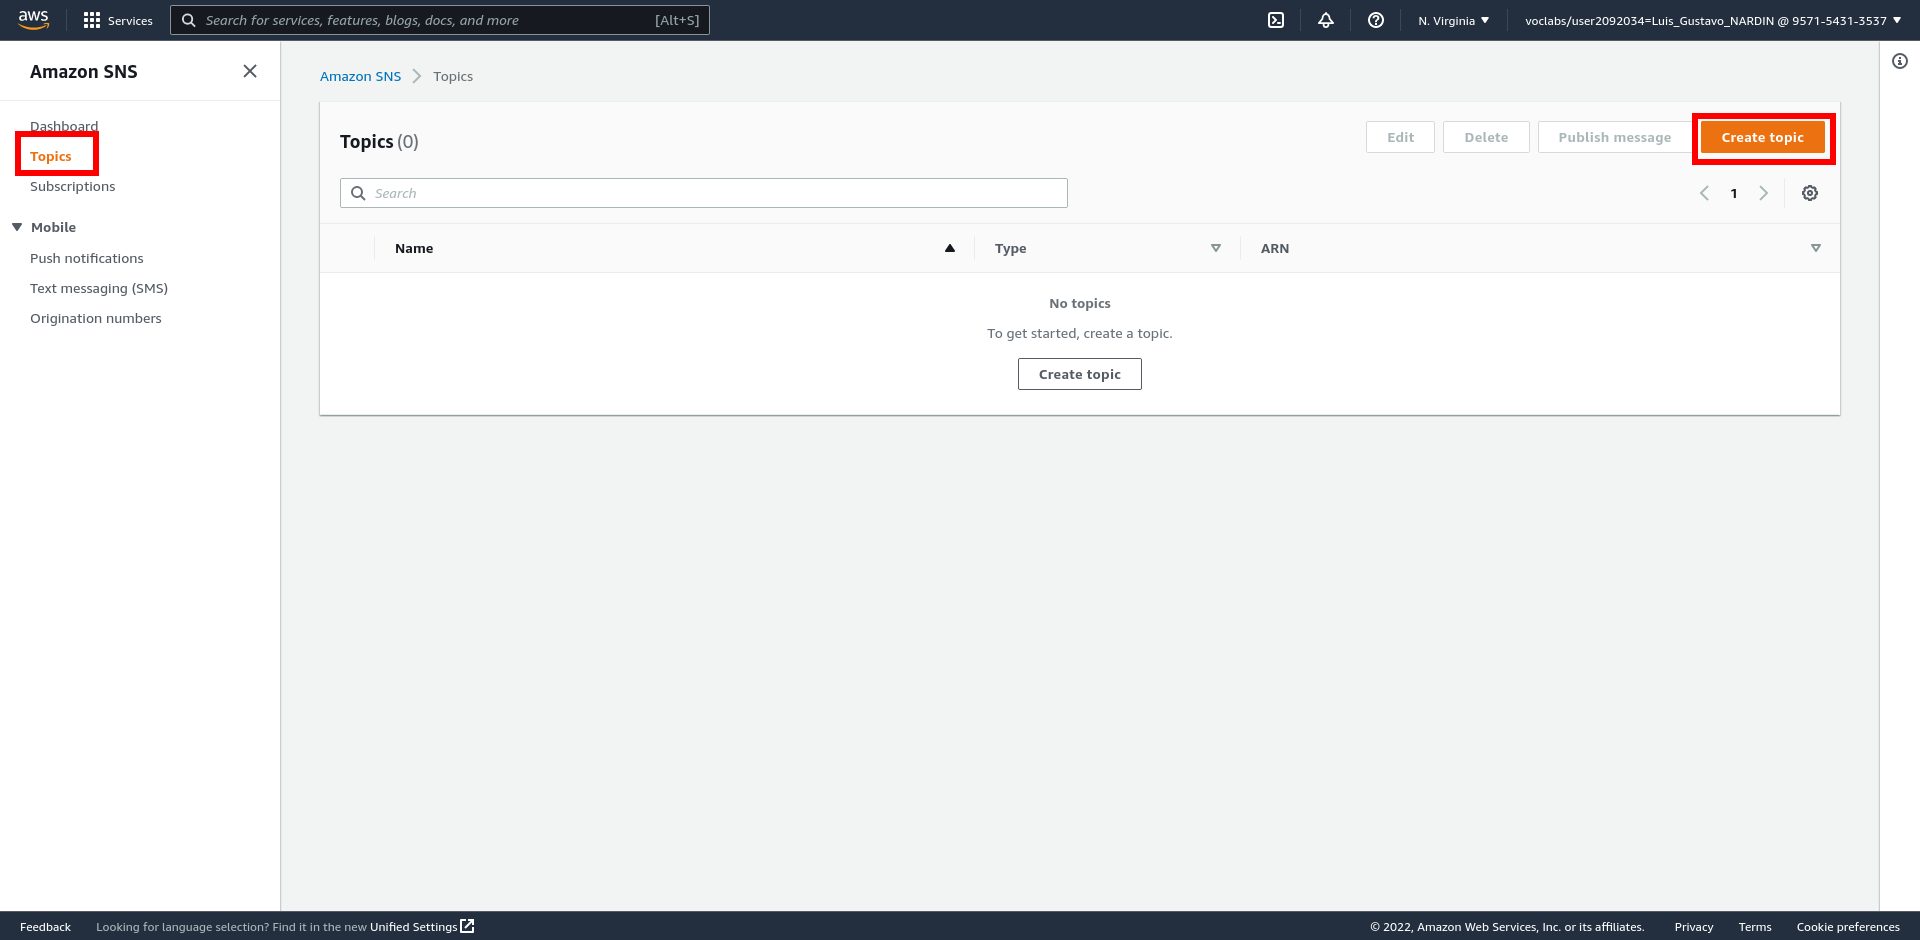Click Amazon SNS breadcrumb link
Screen dimensions: 1920x940
tap(360, 76)
